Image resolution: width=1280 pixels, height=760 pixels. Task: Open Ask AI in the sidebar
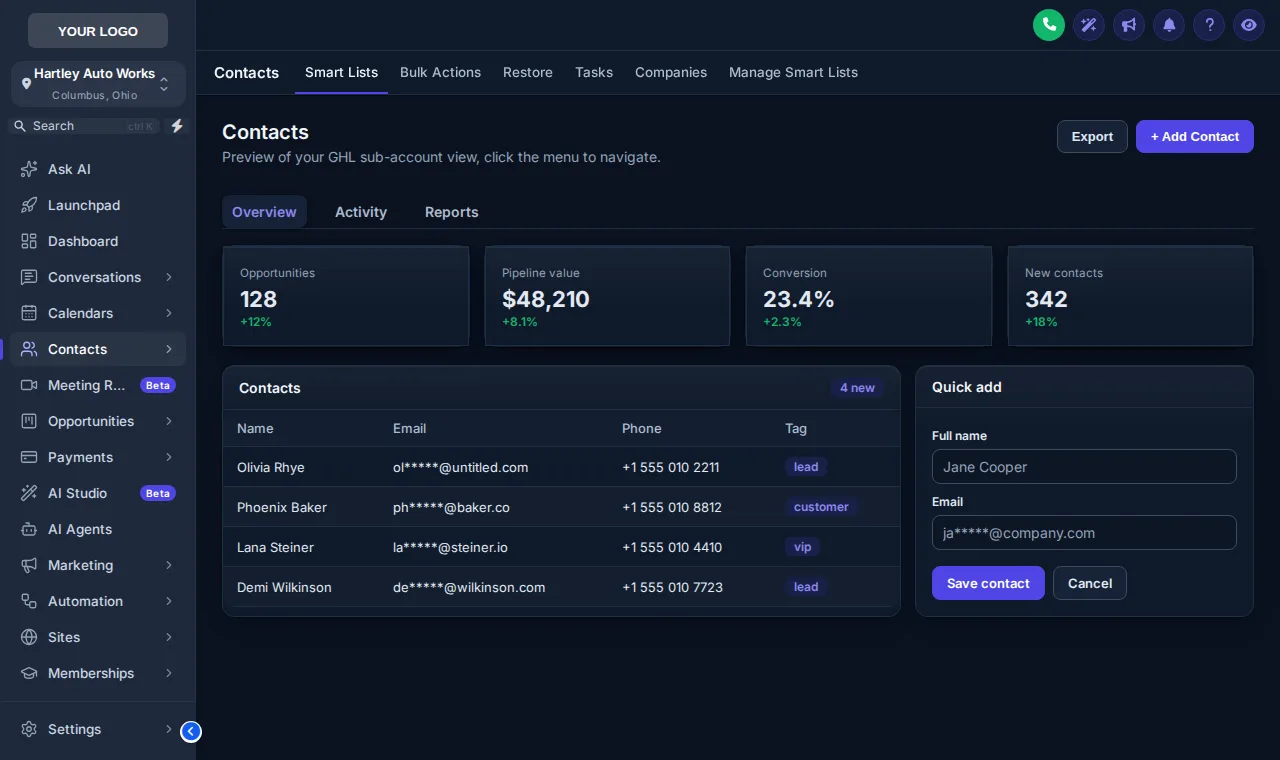(x=98, y=169)
